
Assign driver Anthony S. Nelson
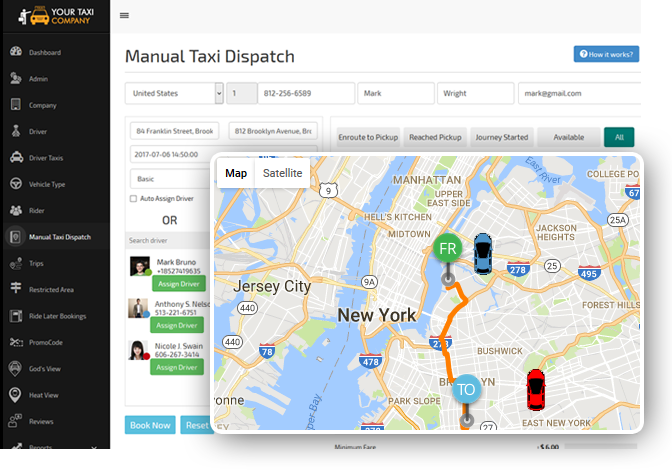177,325
